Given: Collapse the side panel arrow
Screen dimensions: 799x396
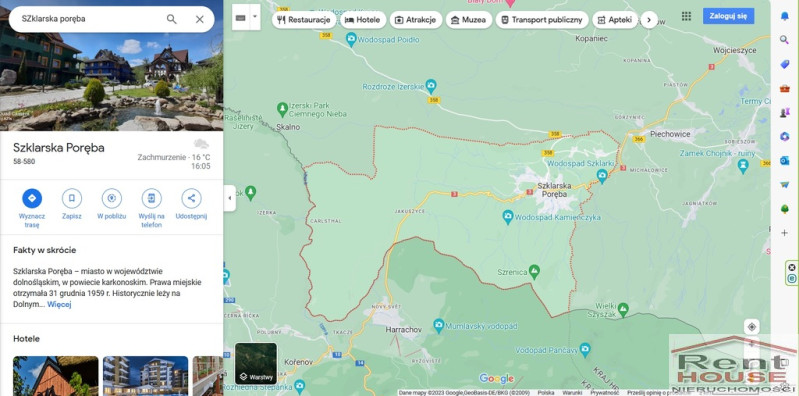Looking at the screenshot, I should pos(230,198).
